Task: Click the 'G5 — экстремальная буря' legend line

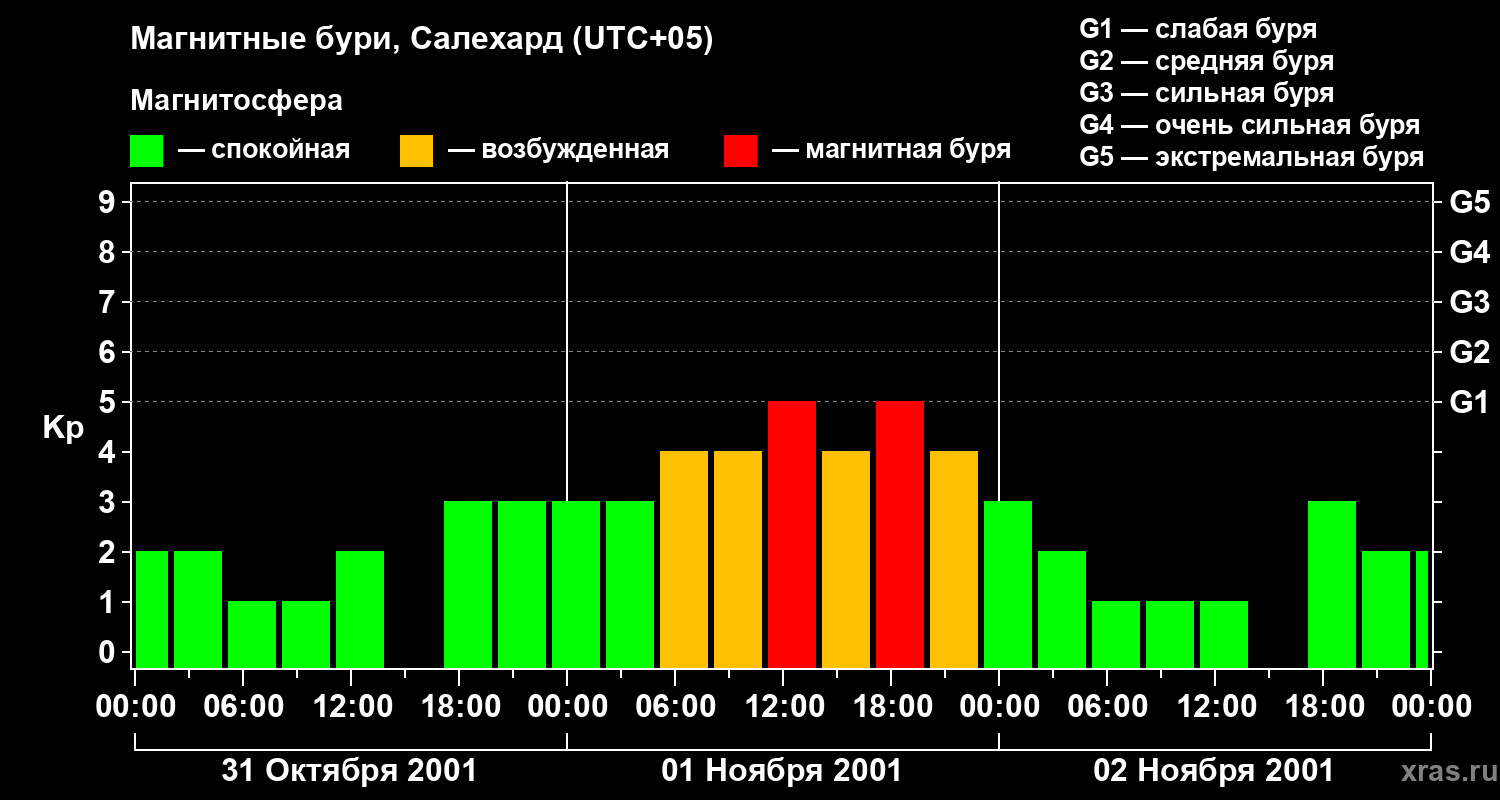Action: point(1252,157)
